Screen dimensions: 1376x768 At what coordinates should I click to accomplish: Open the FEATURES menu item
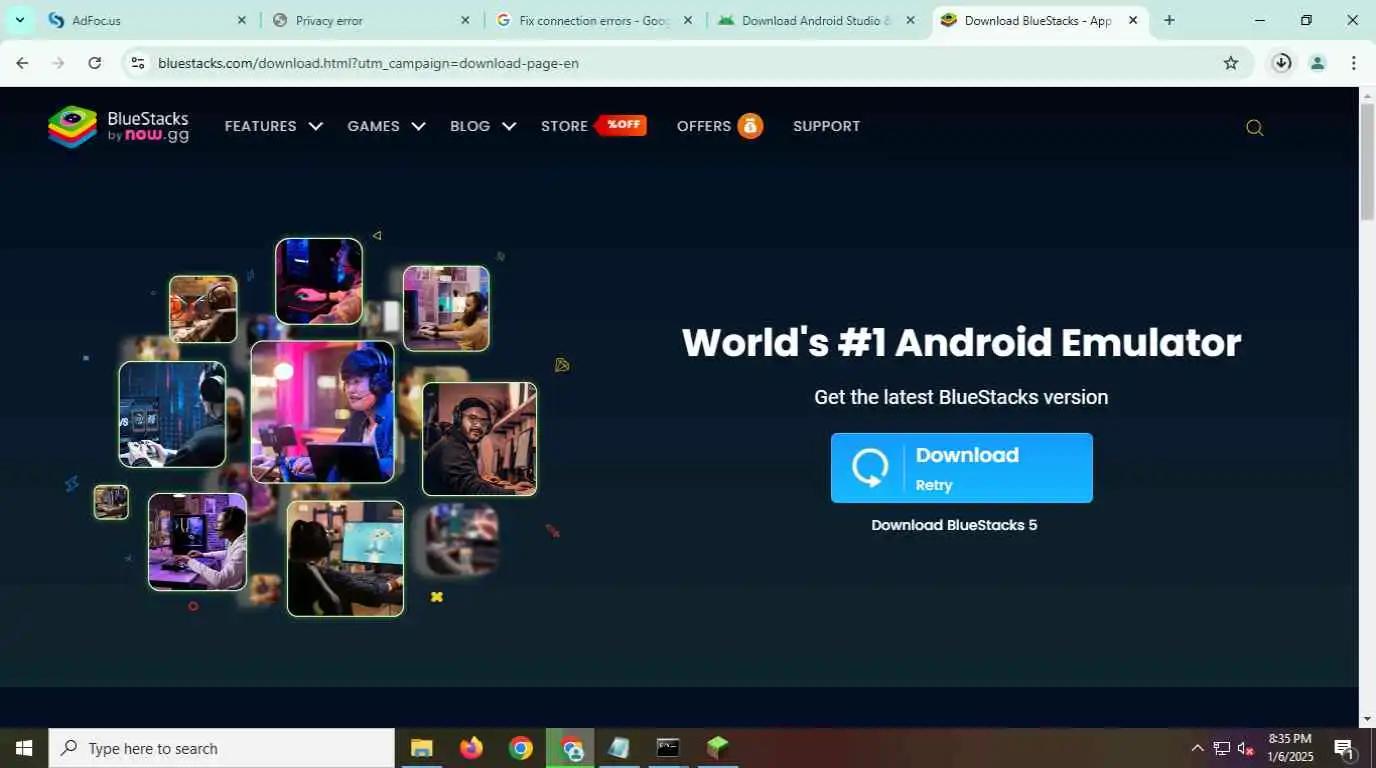[260, 126]
